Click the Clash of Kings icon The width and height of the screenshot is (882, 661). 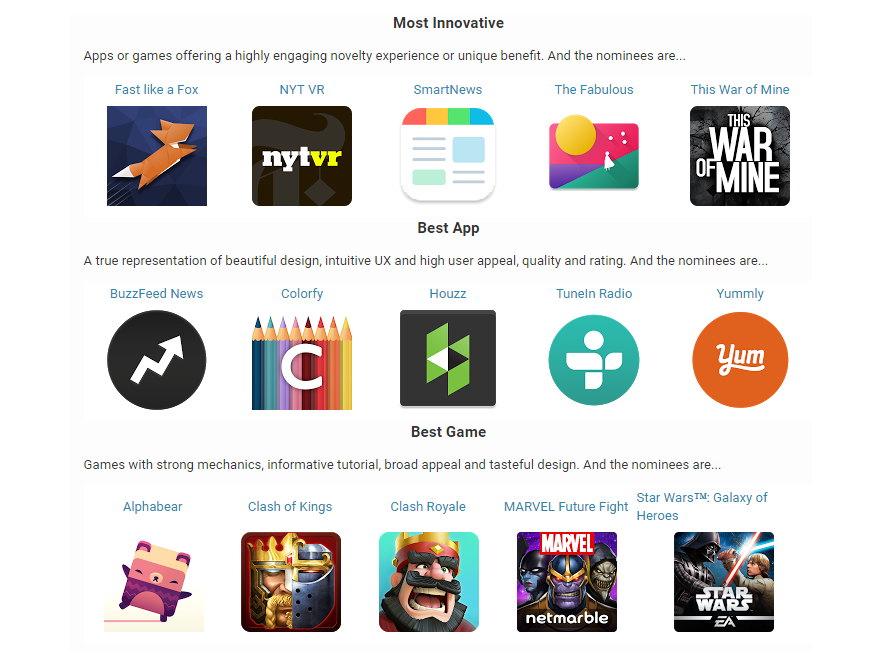(x=291, y=582)
